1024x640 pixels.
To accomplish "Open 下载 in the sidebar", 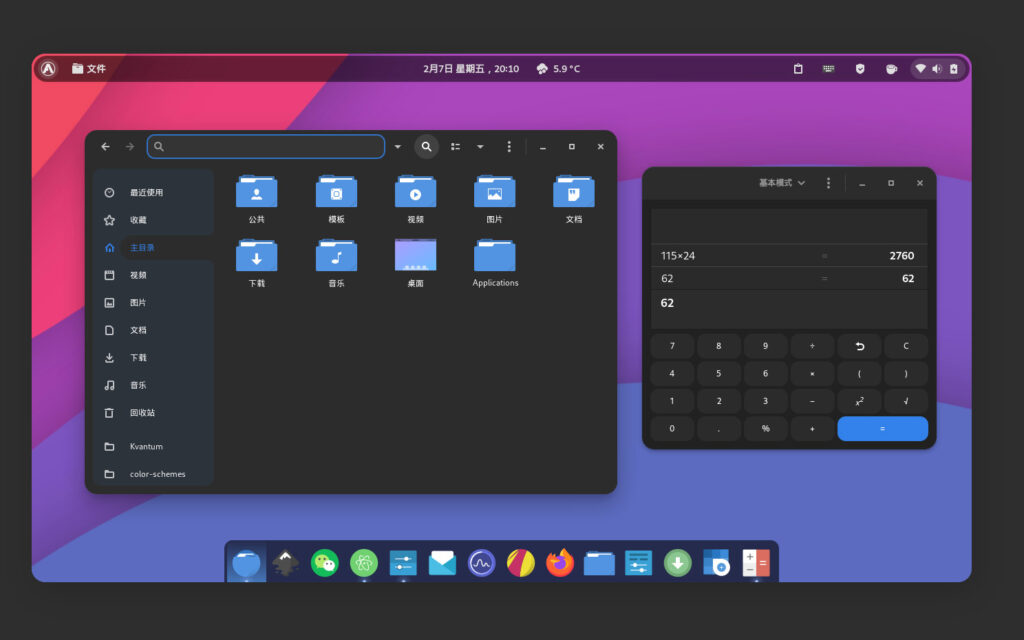I will (x=154, y=357).
